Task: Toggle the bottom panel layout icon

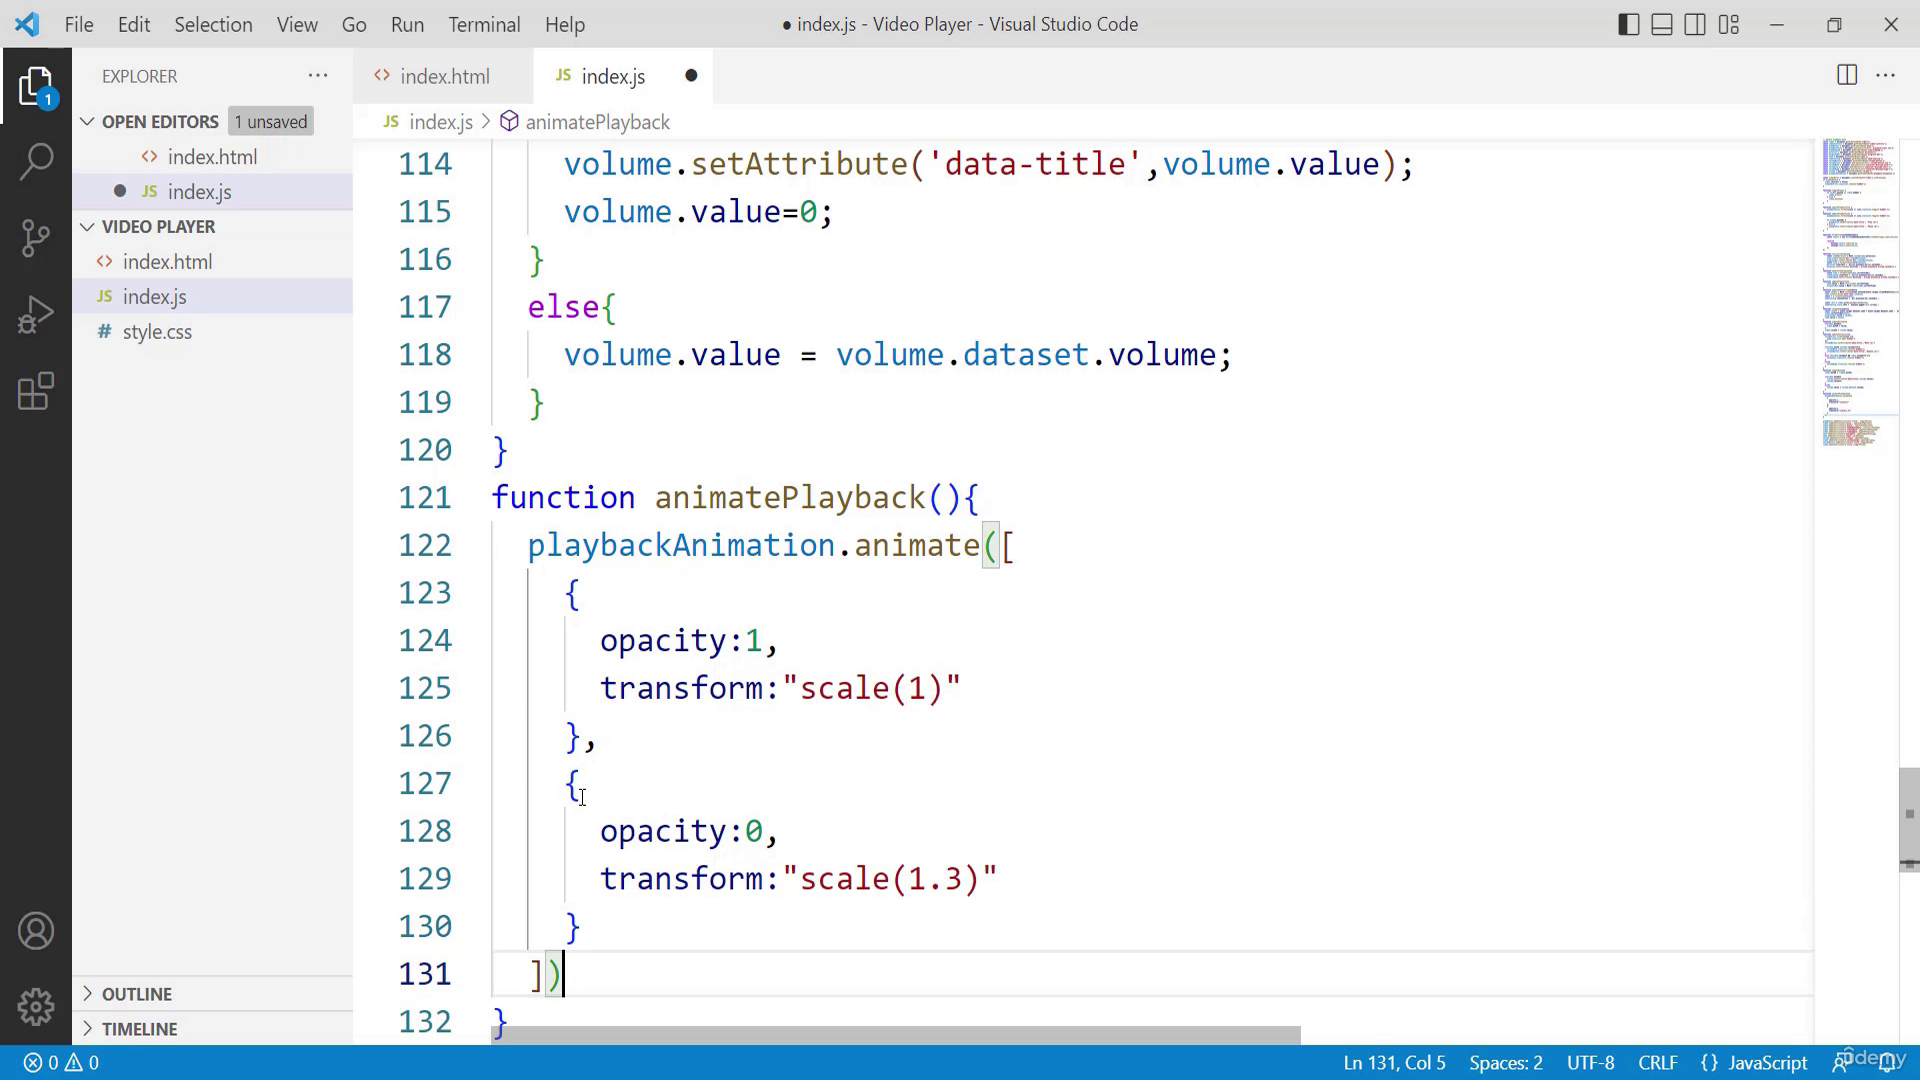Action: pos(1662,24)
